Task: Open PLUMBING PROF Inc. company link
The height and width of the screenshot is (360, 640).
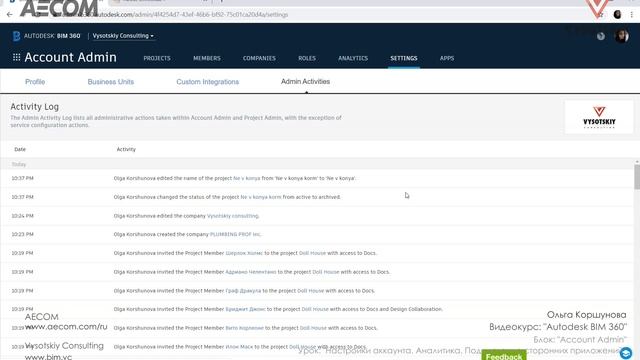Action: point(235,235)
